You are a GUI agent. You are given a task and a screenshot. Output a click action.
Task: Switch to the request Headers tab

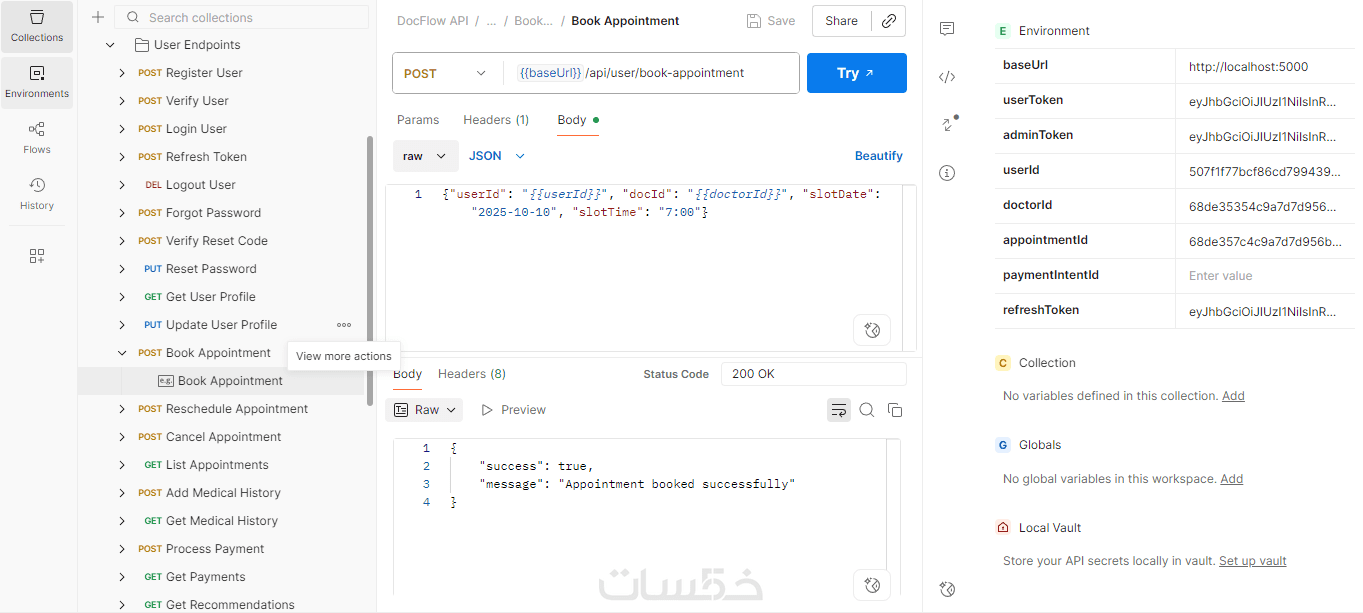coord(495,120)
